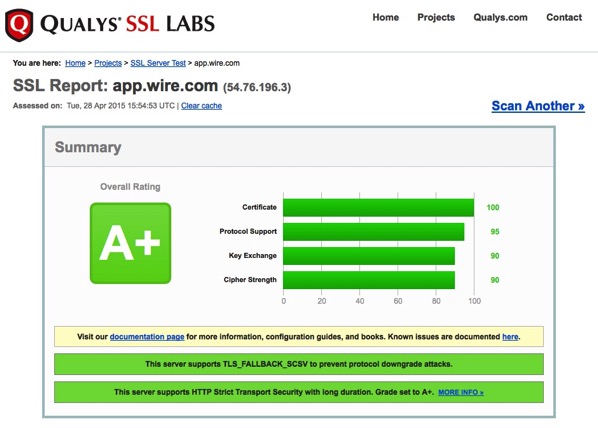Follow the Projects breadcrumb link

tap(108, 63)
